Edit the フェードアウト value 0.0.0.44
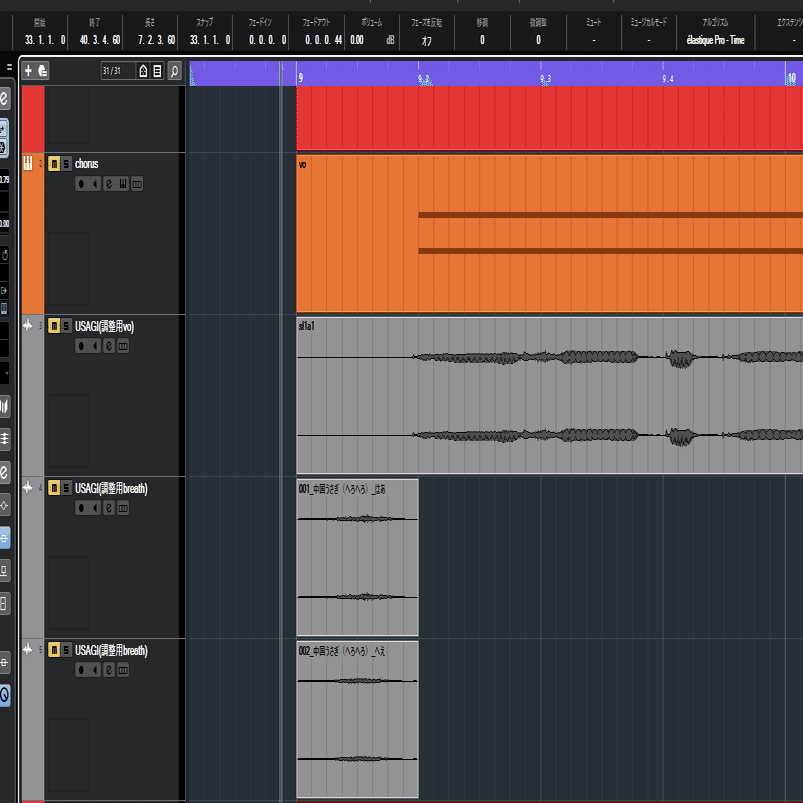This screenshot has width=803, height=803. point(323,40)
